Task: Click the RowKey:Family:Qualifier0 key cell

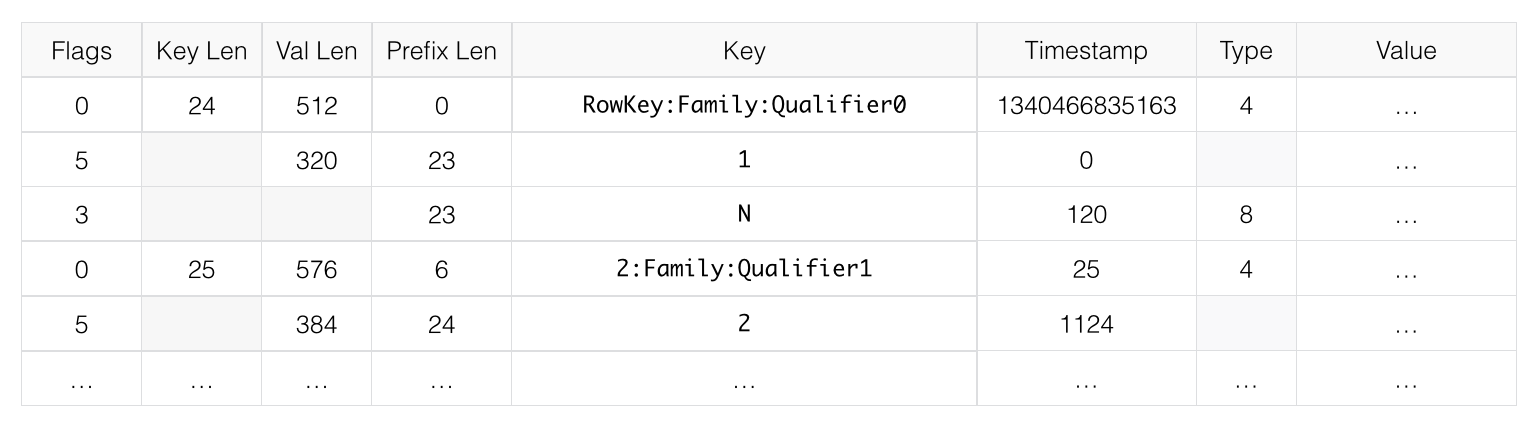Action: (x=744, y=105)
